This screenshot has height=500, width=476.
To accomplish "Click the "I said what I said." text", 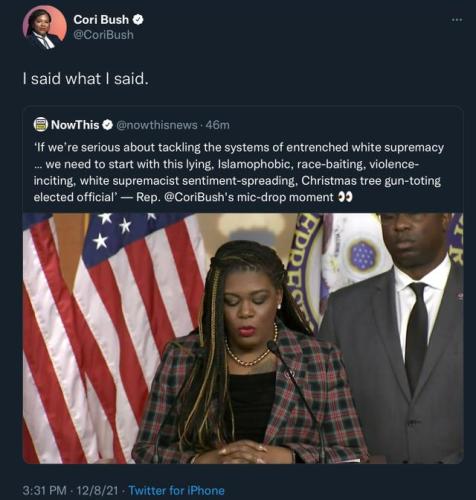I will tap(85, 79).
